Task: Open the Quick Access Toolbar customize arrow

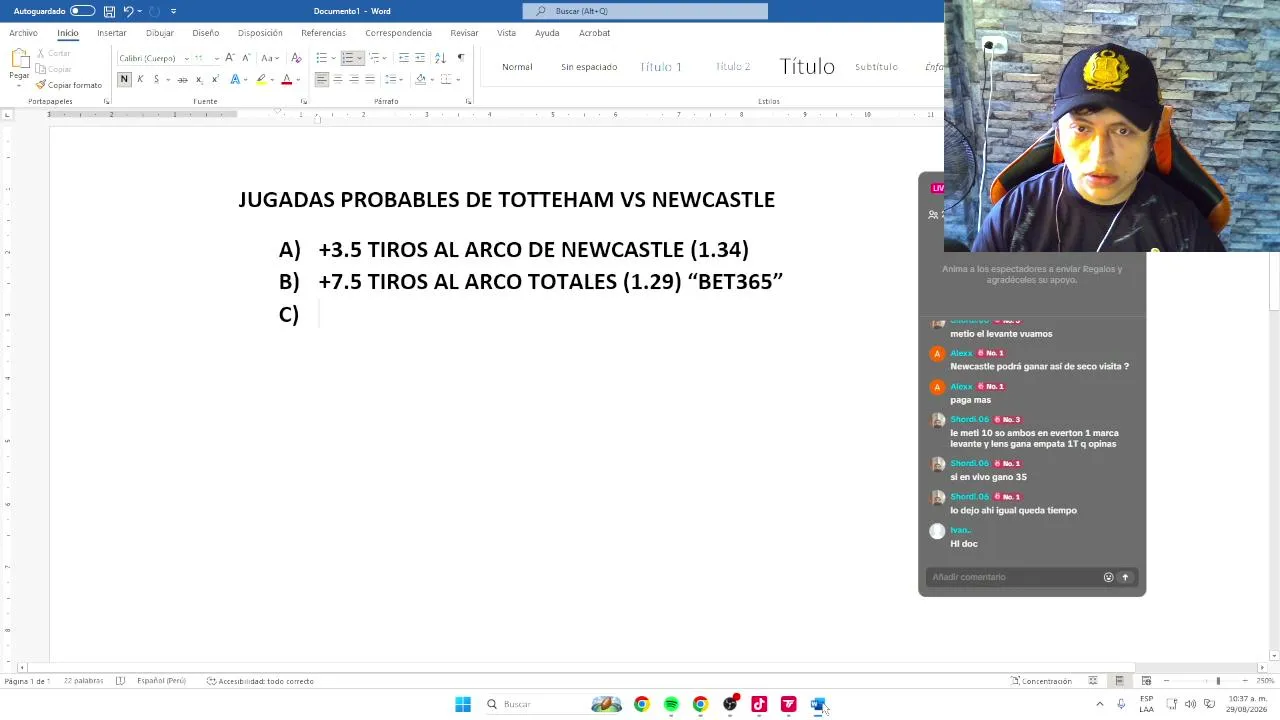Action: point(173,11)
